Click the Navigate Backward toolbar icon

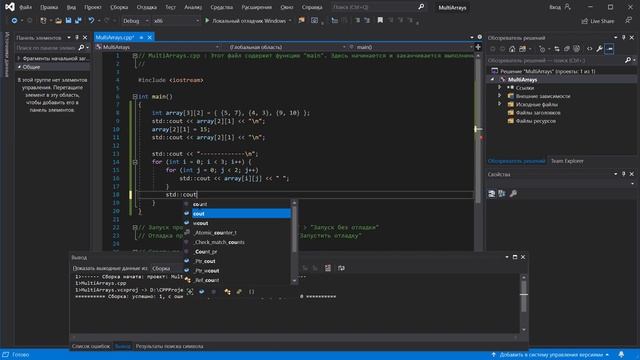14,20
